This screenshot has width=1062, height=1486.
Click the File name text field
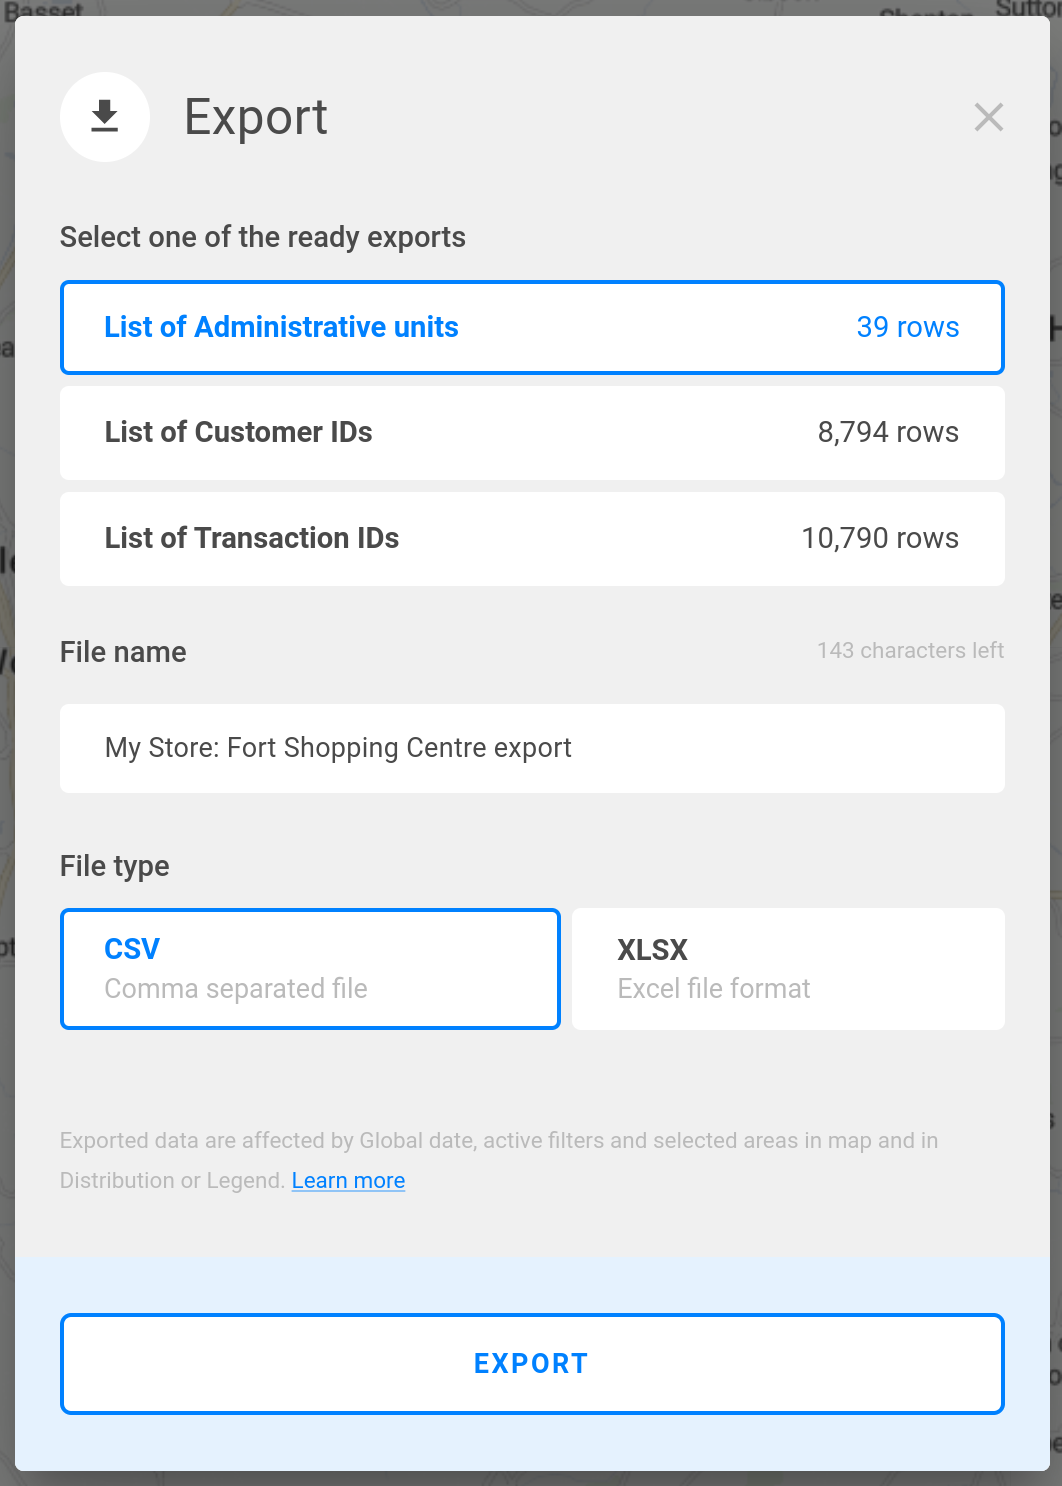532,748
